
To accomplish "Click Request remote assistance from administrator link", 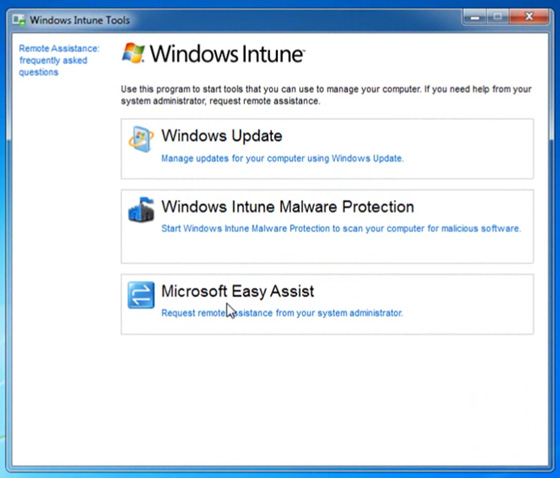I will [x=282, y=313].
